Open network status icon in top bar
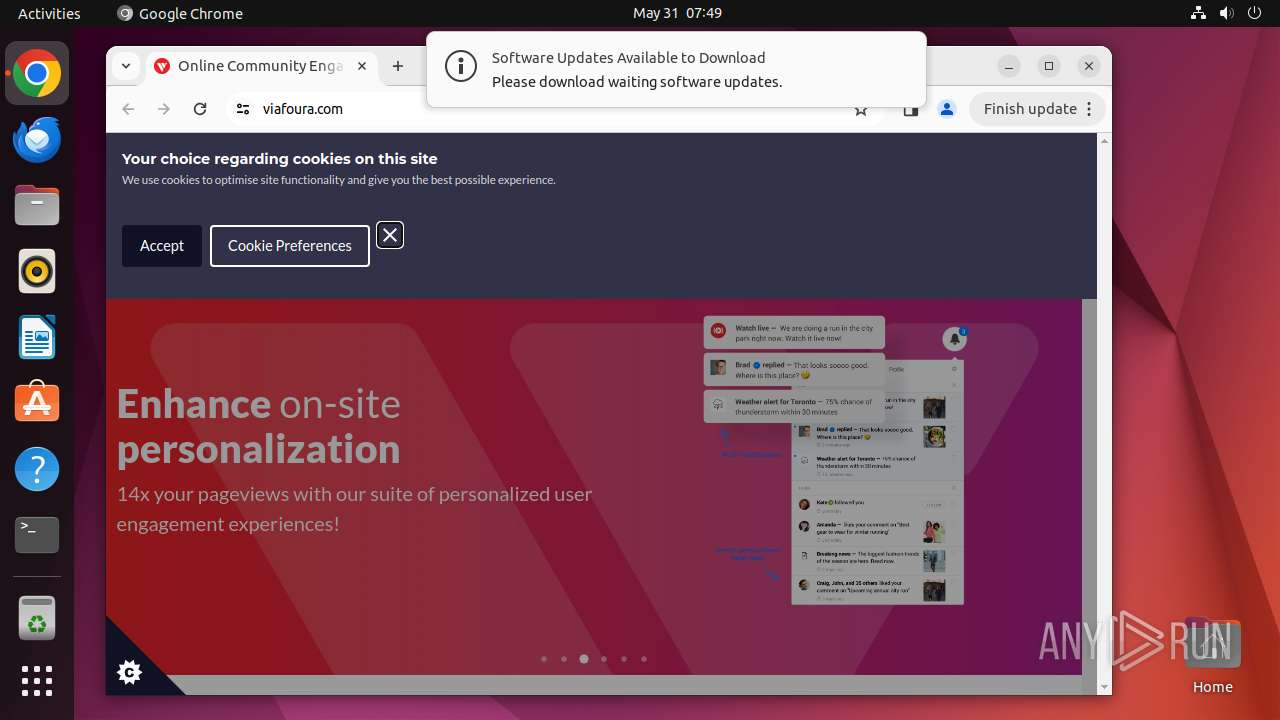The height and width of the screenshot is (720, 1280). pyautogui.click(x=1199, y=13)
